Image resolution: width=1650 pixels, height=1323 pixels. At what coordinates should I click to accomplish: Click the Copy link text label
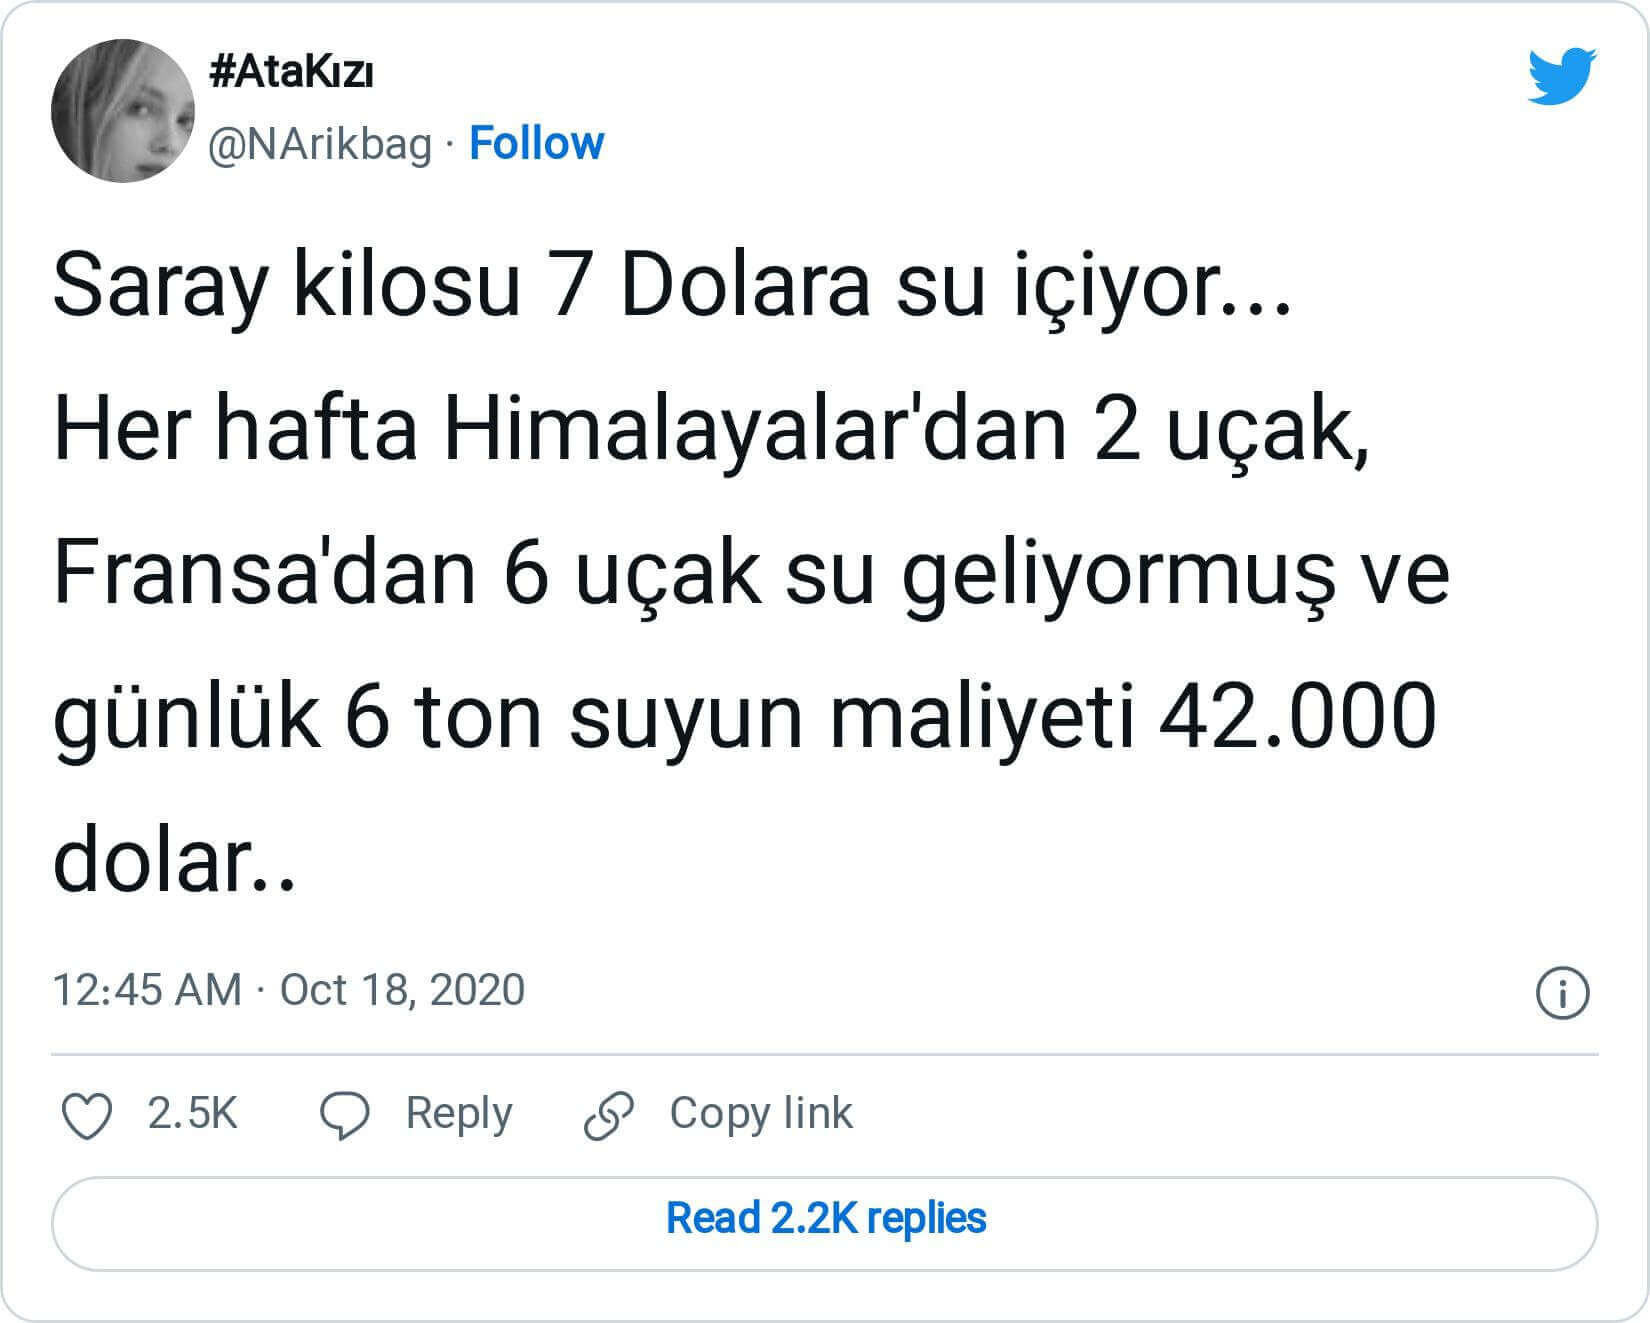pos(761,1113)
